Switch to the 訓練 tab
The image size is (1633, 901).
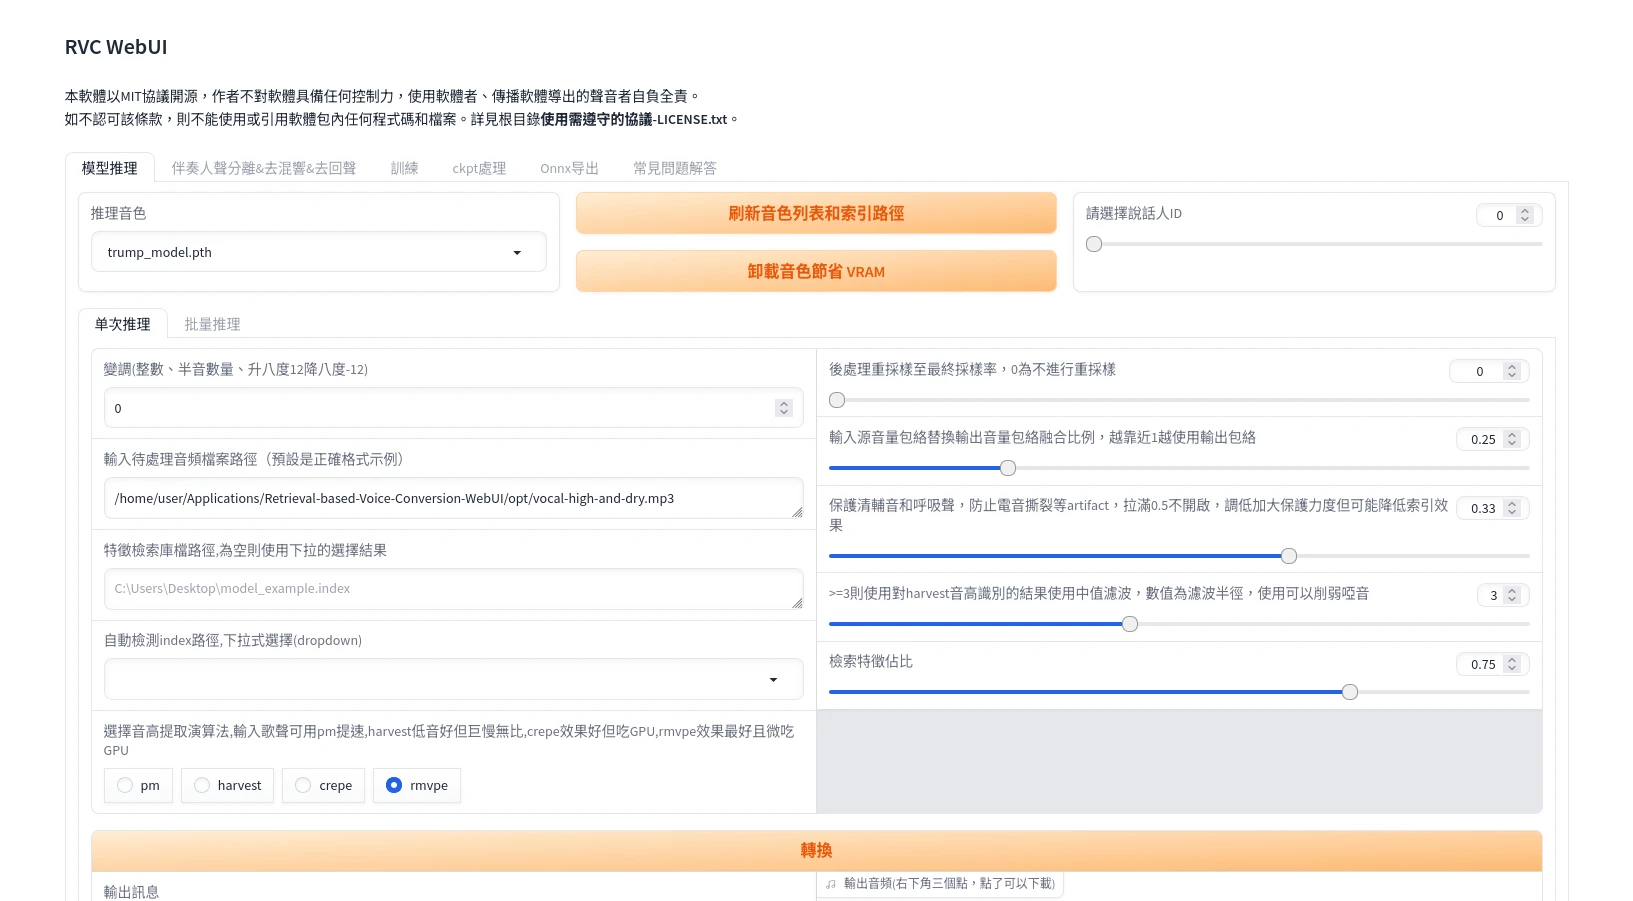coord(404,168)
